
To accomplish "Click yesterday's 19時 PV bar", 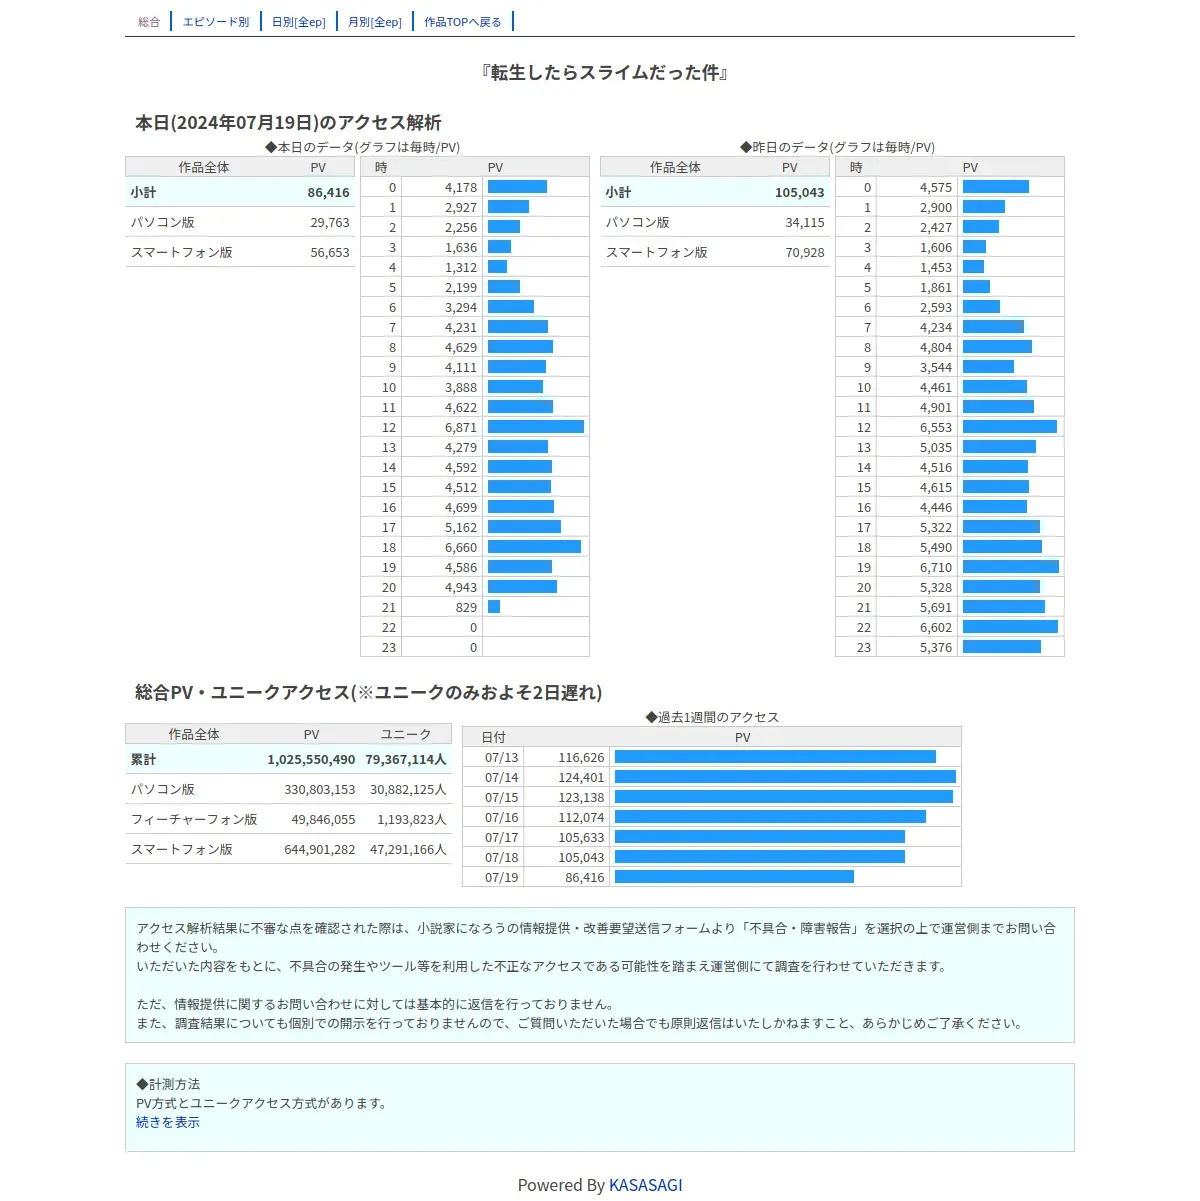I will (1011, 567).
